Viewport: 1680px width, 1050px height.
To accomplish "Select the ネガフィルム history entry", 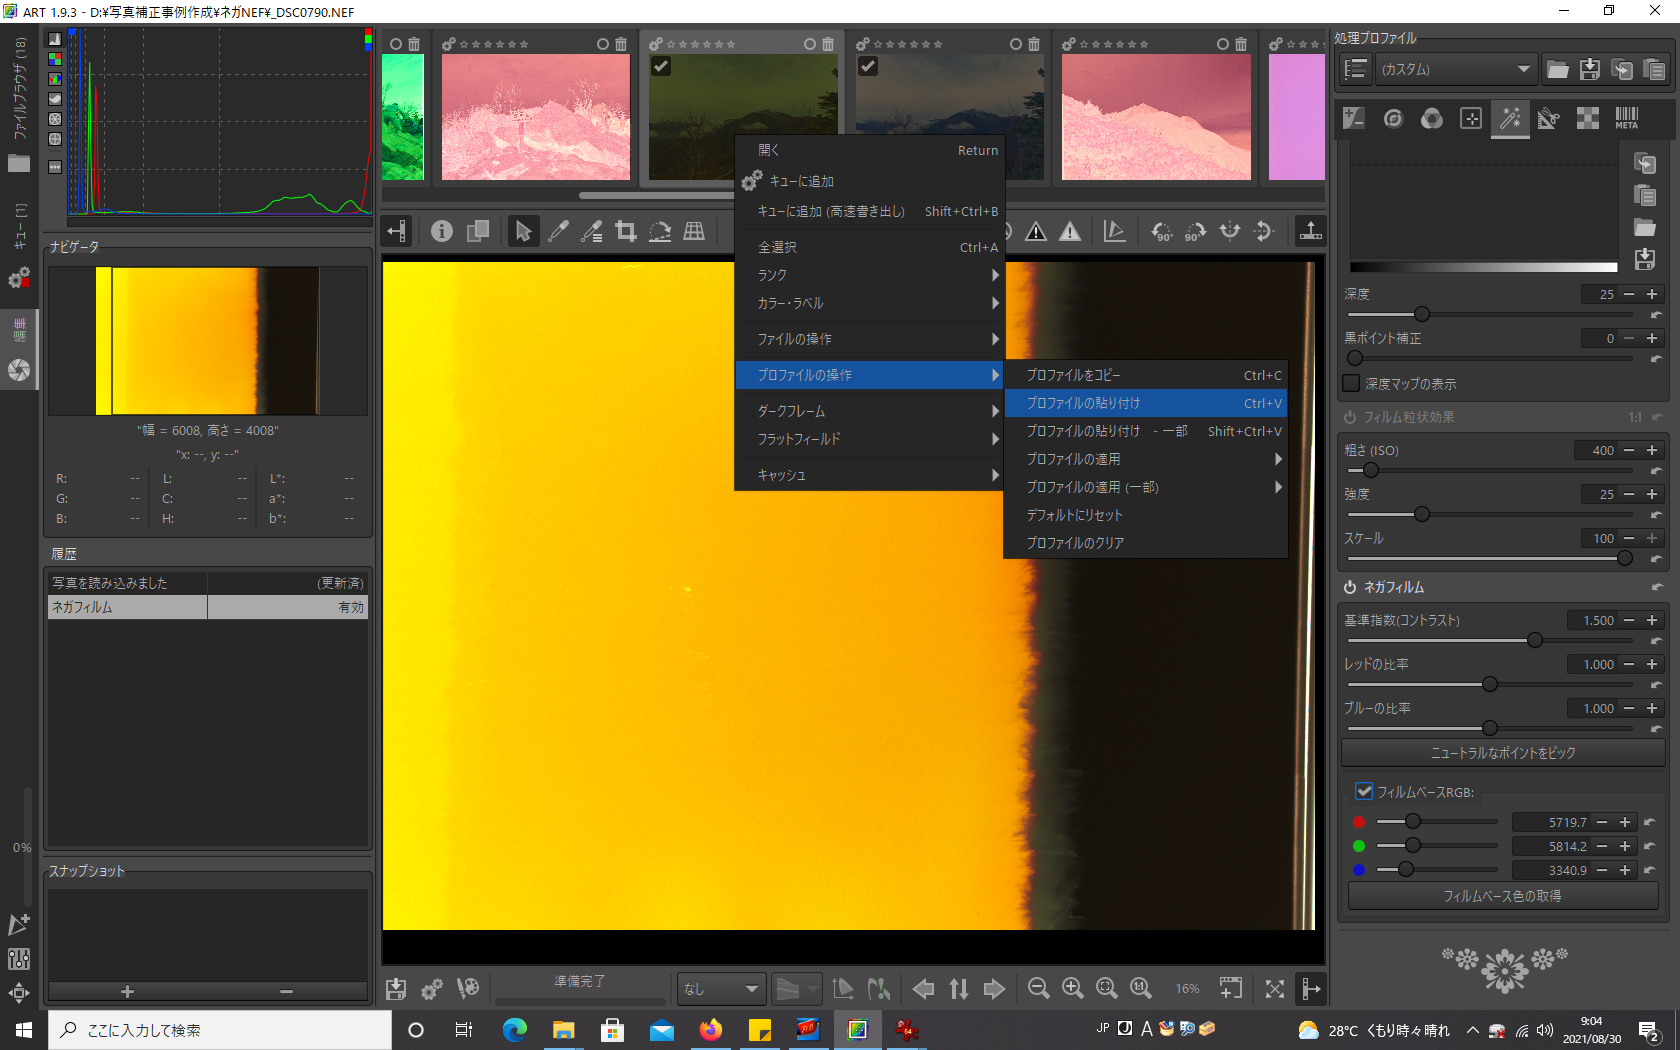I will (208, 607).
